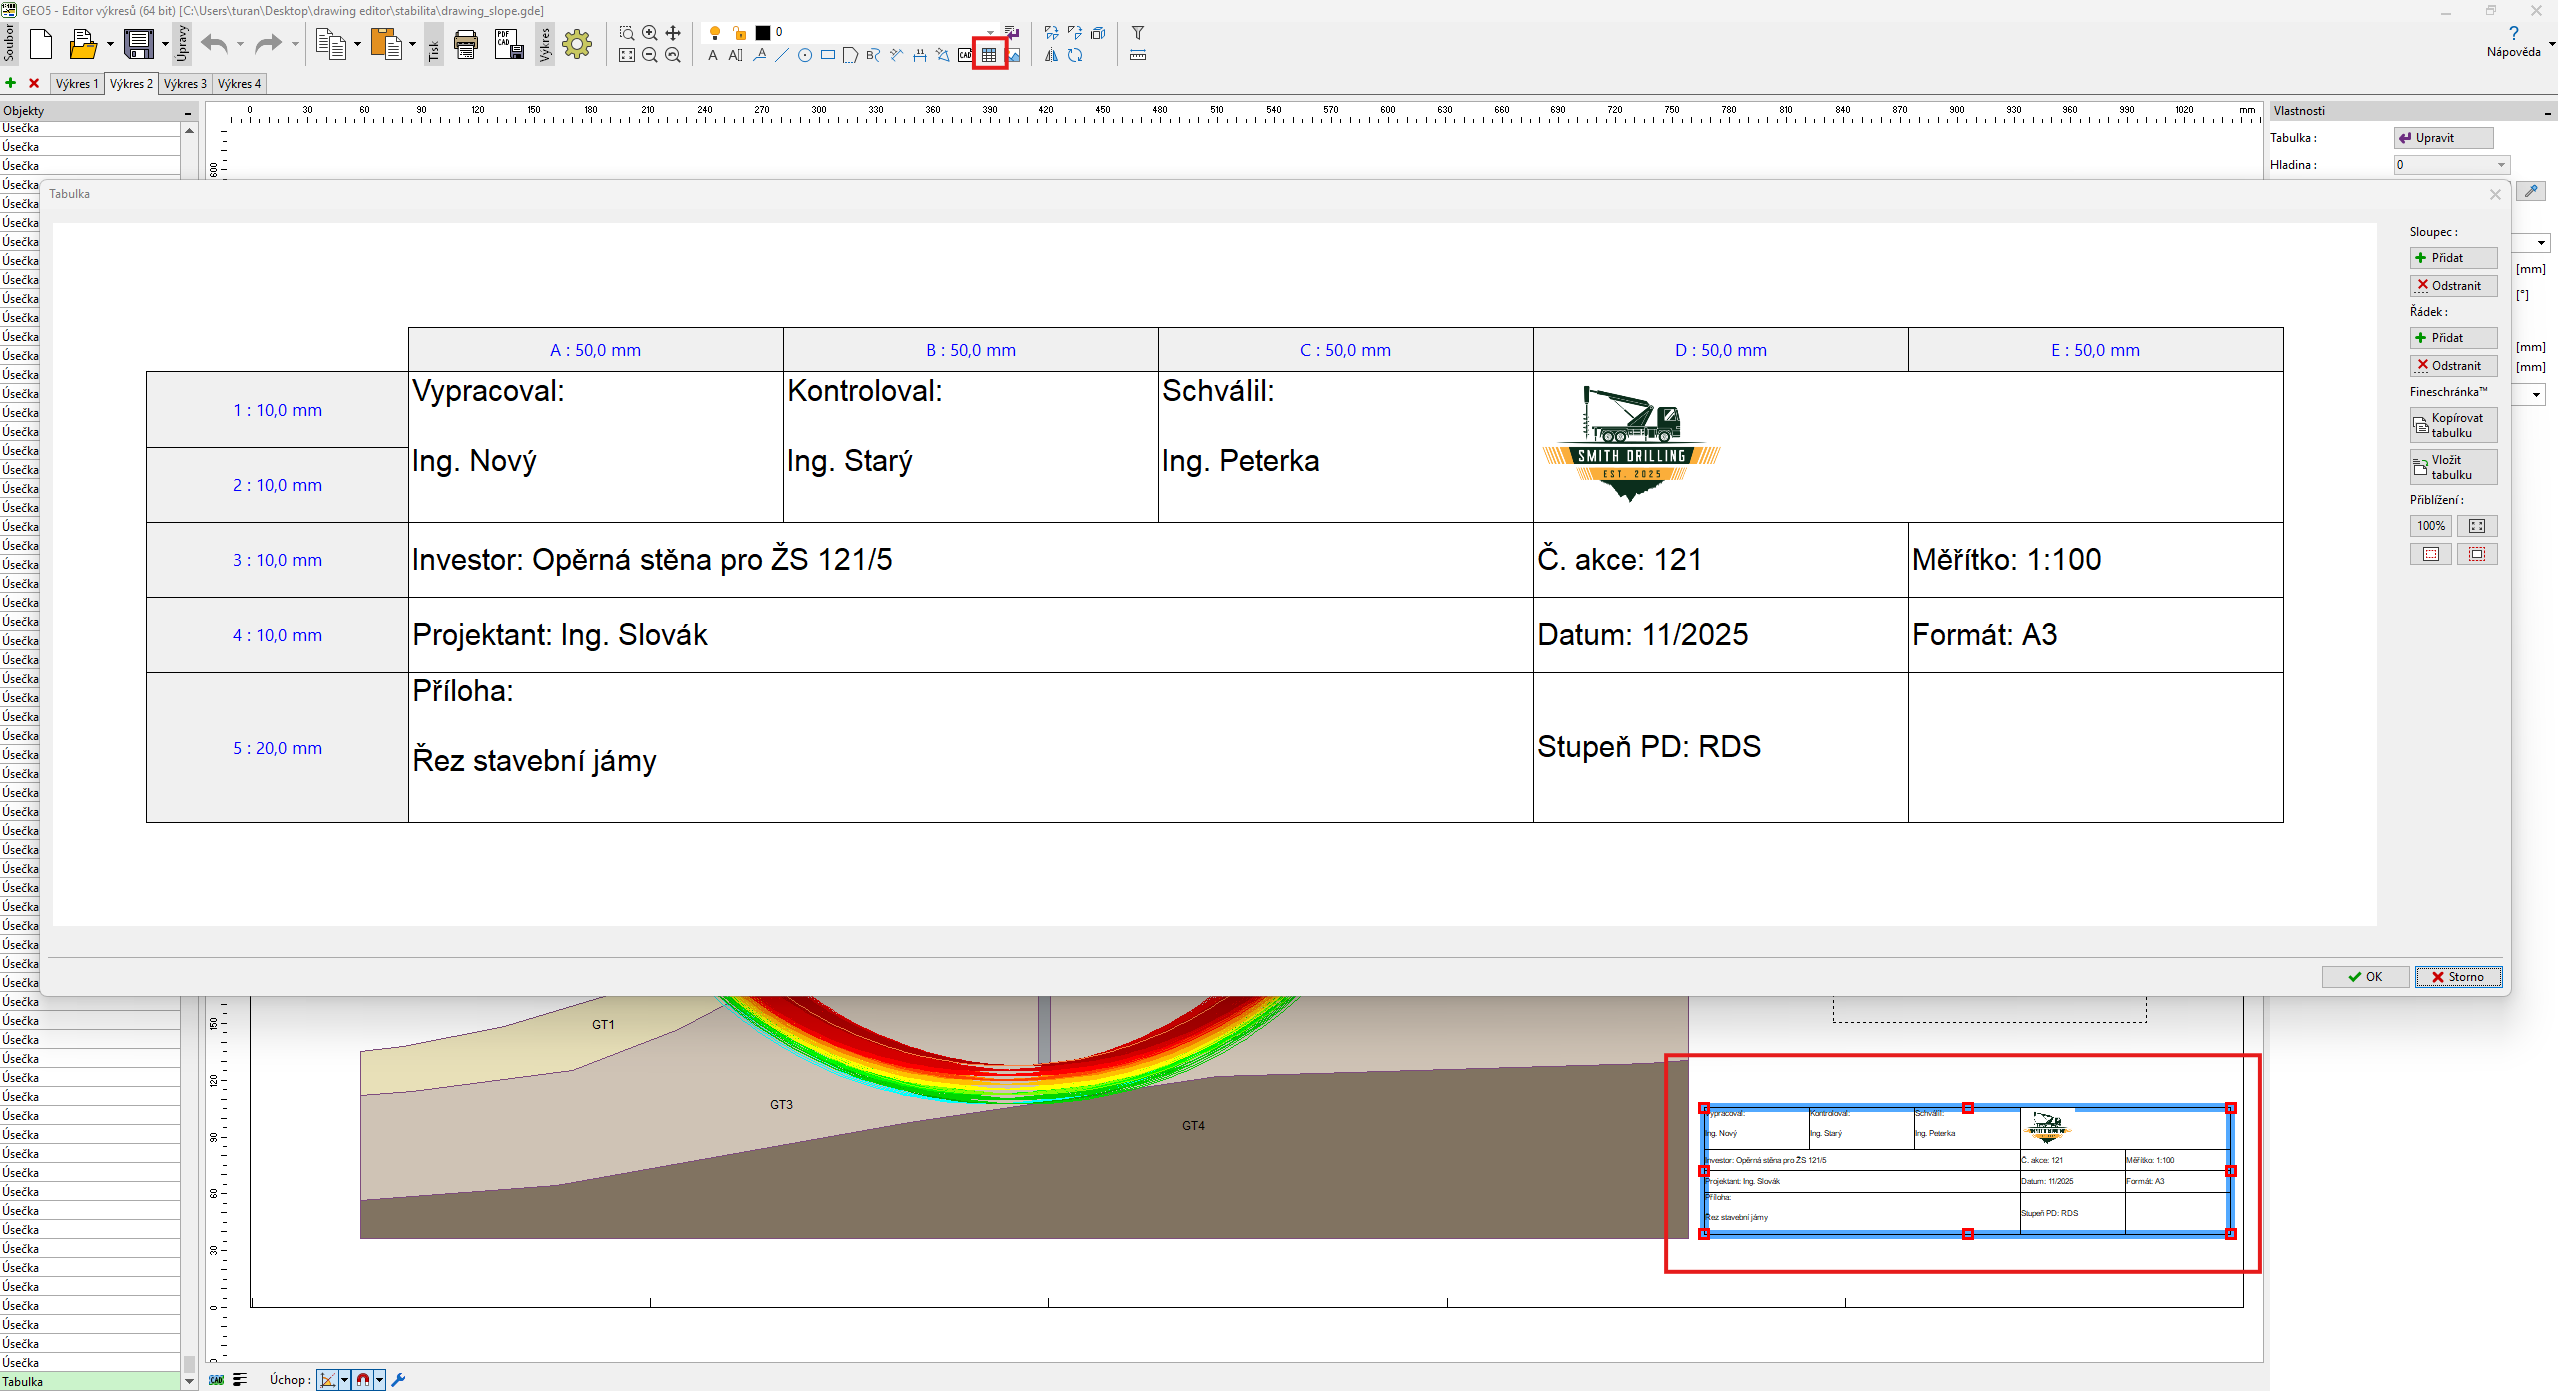
Task: Toggle the layer lock icon
Action: (x=739, y=33)
